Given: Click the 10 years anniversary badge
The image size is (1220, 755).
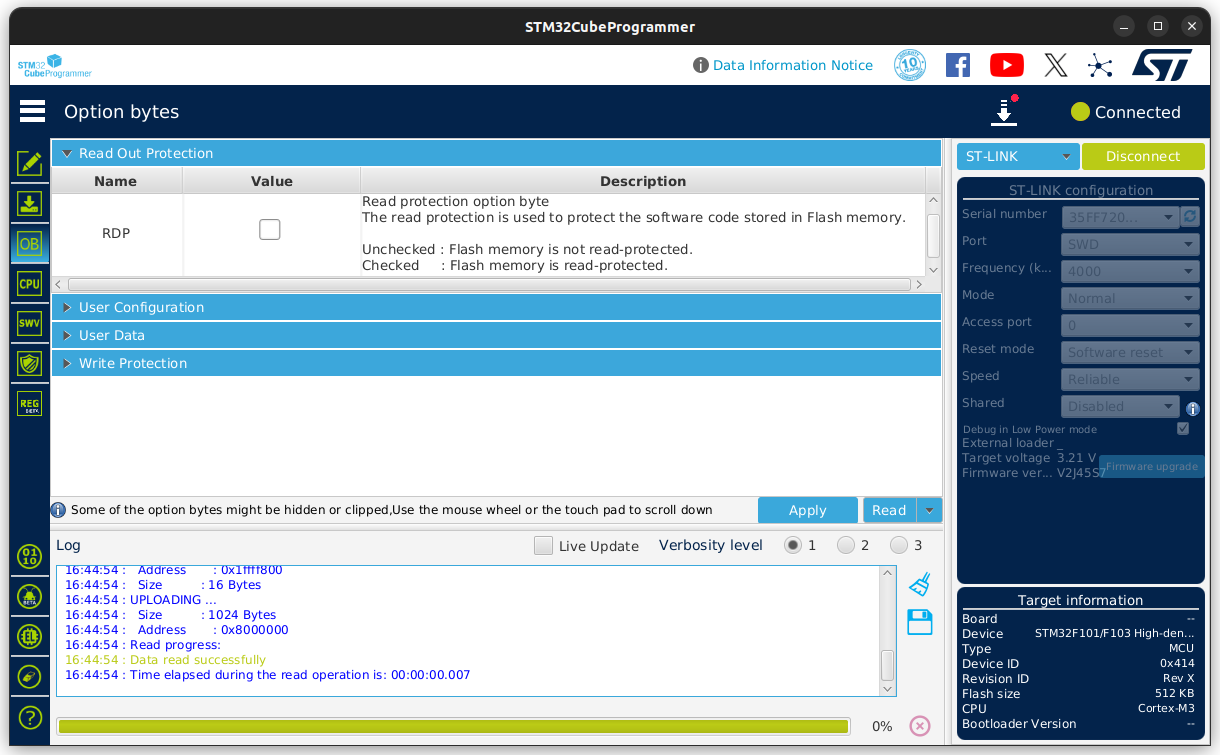Looking at the screenshot, I should coord(910,65).
